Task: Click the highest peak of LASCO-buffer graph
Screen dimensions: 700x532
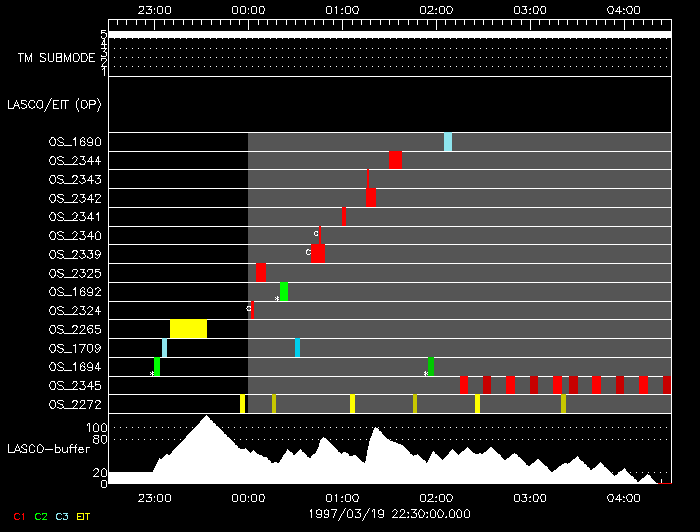Action: tap(206, 417)
